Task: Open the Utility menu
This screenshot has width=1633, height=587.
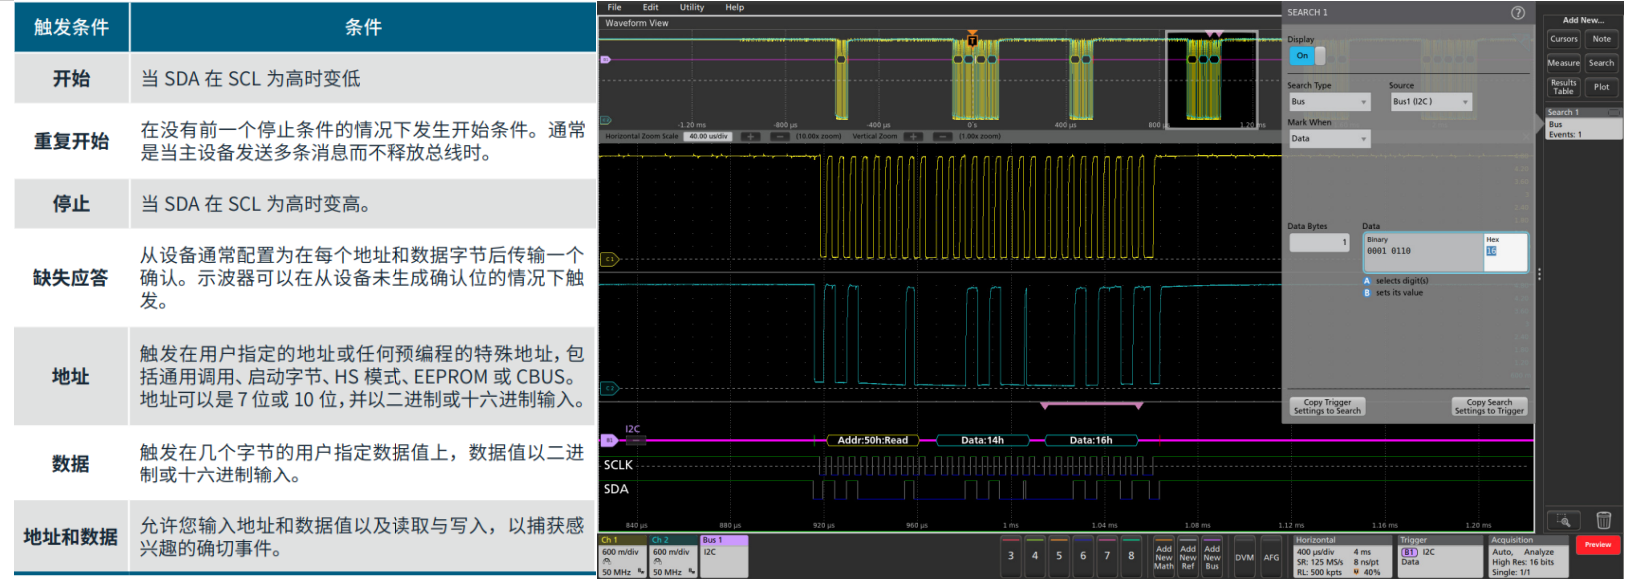Action: (x=691, y=7)
